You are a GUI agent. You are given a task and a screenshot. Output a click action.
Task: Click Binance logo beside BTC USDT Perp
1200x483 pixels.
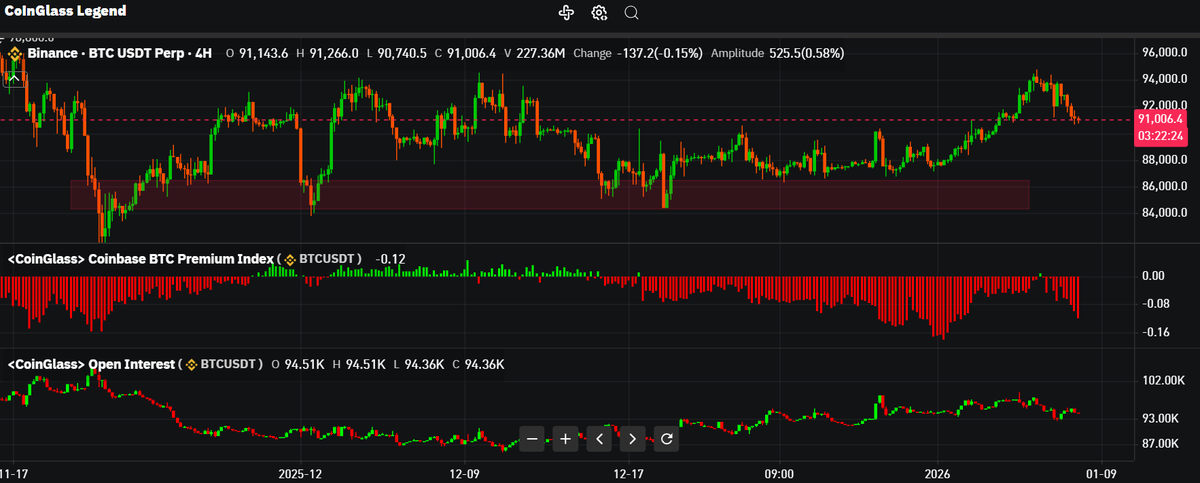pos(15,53)
